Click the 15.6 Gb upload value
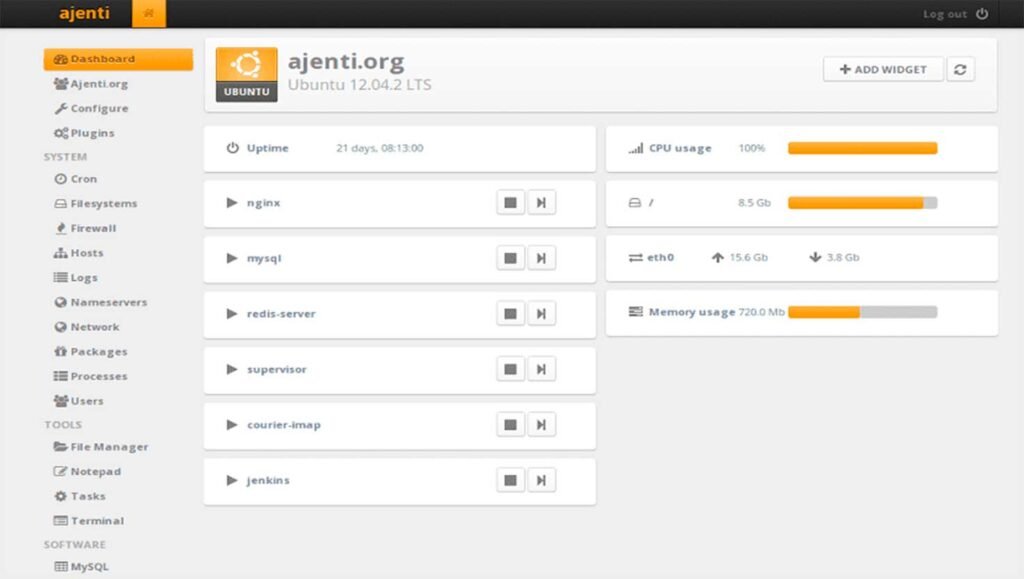Viewport: 1024px width, 579px height. tap(748, 258)
